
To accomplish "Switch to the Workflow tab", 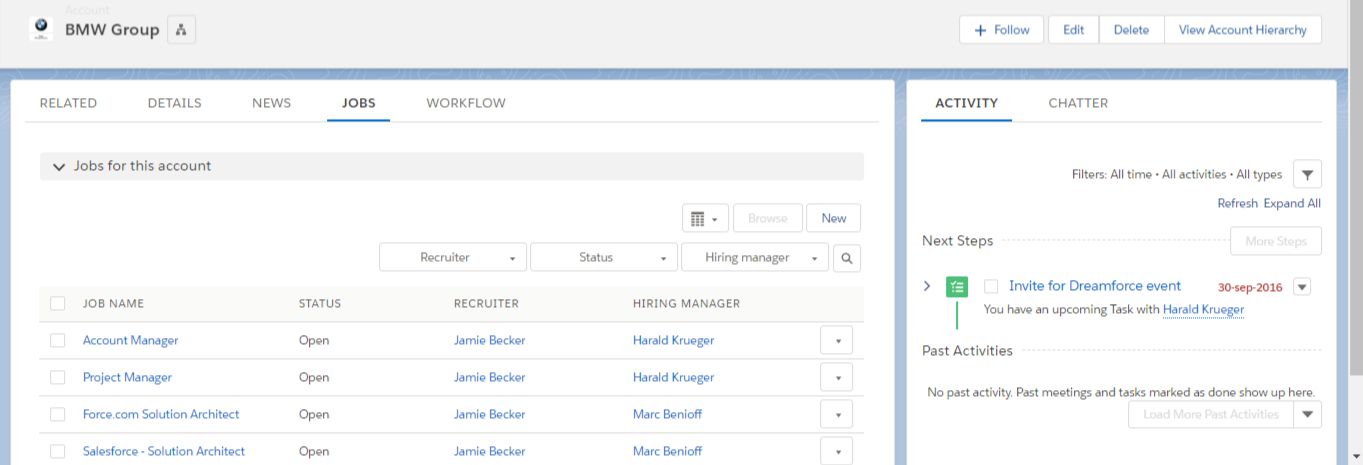I will click(x=466, y=103).
